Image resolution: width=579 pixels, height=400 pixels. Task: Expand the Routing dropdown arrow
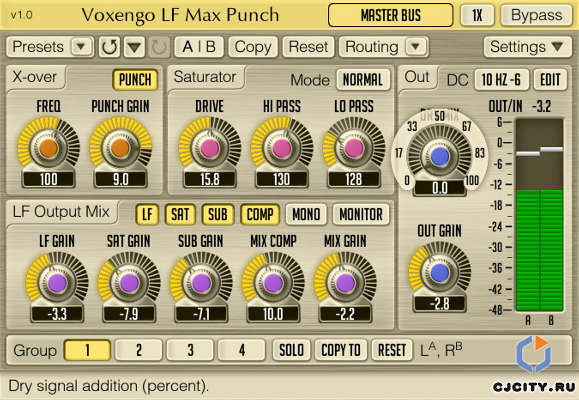click(415, 47)
